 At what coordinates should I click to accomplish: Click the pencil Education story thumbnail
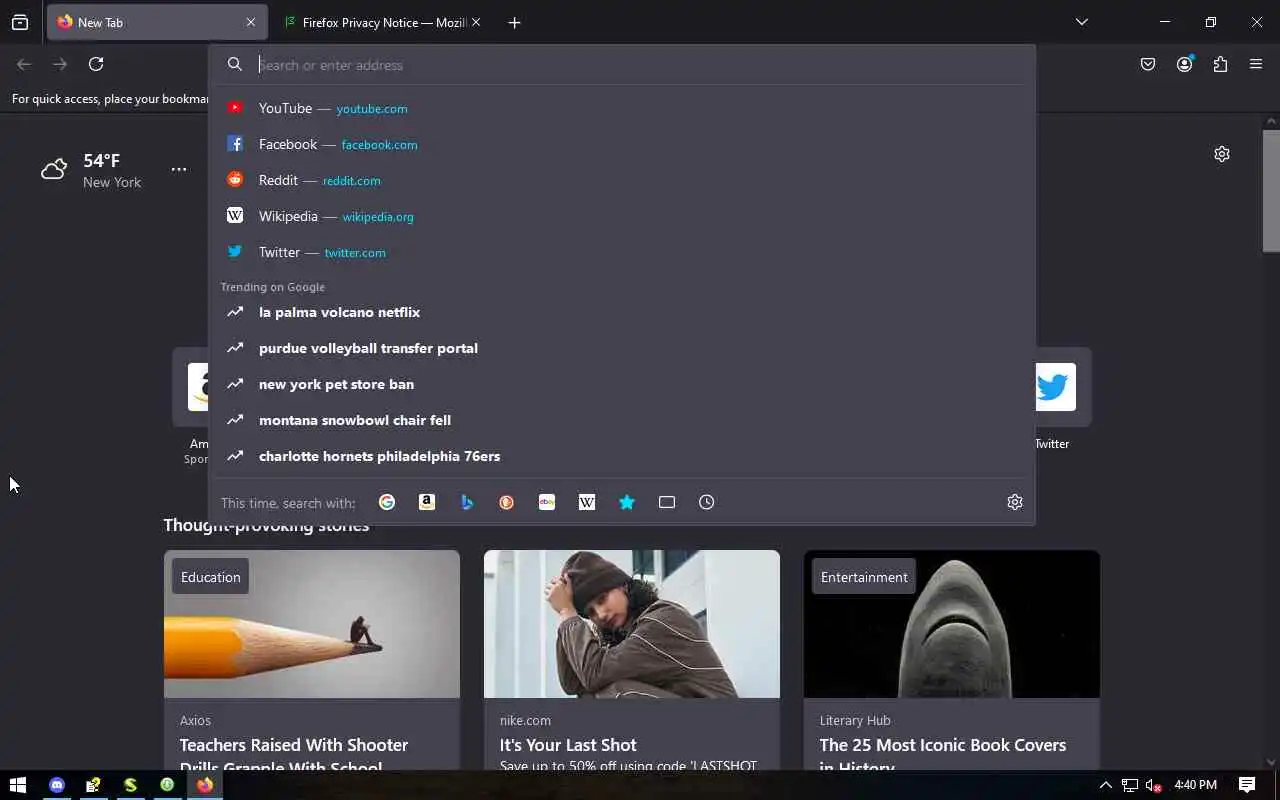(312, 624)
